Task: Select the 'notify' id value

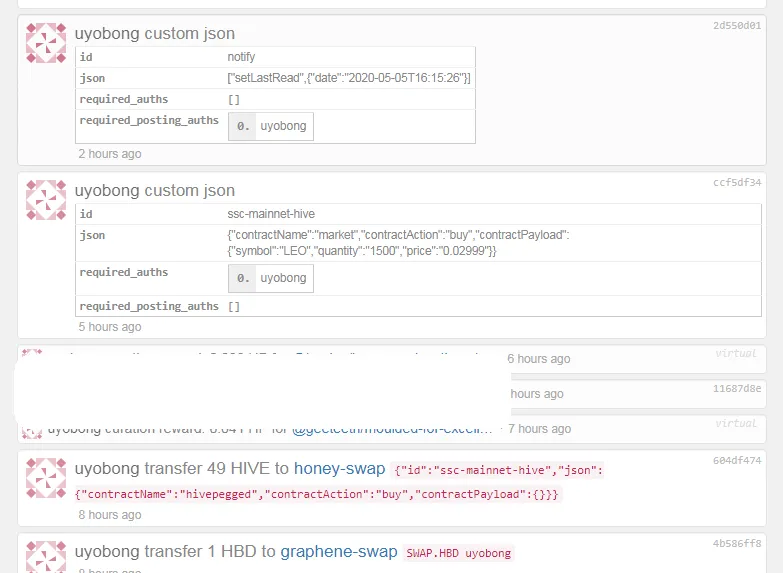Action: pos(241,57)
